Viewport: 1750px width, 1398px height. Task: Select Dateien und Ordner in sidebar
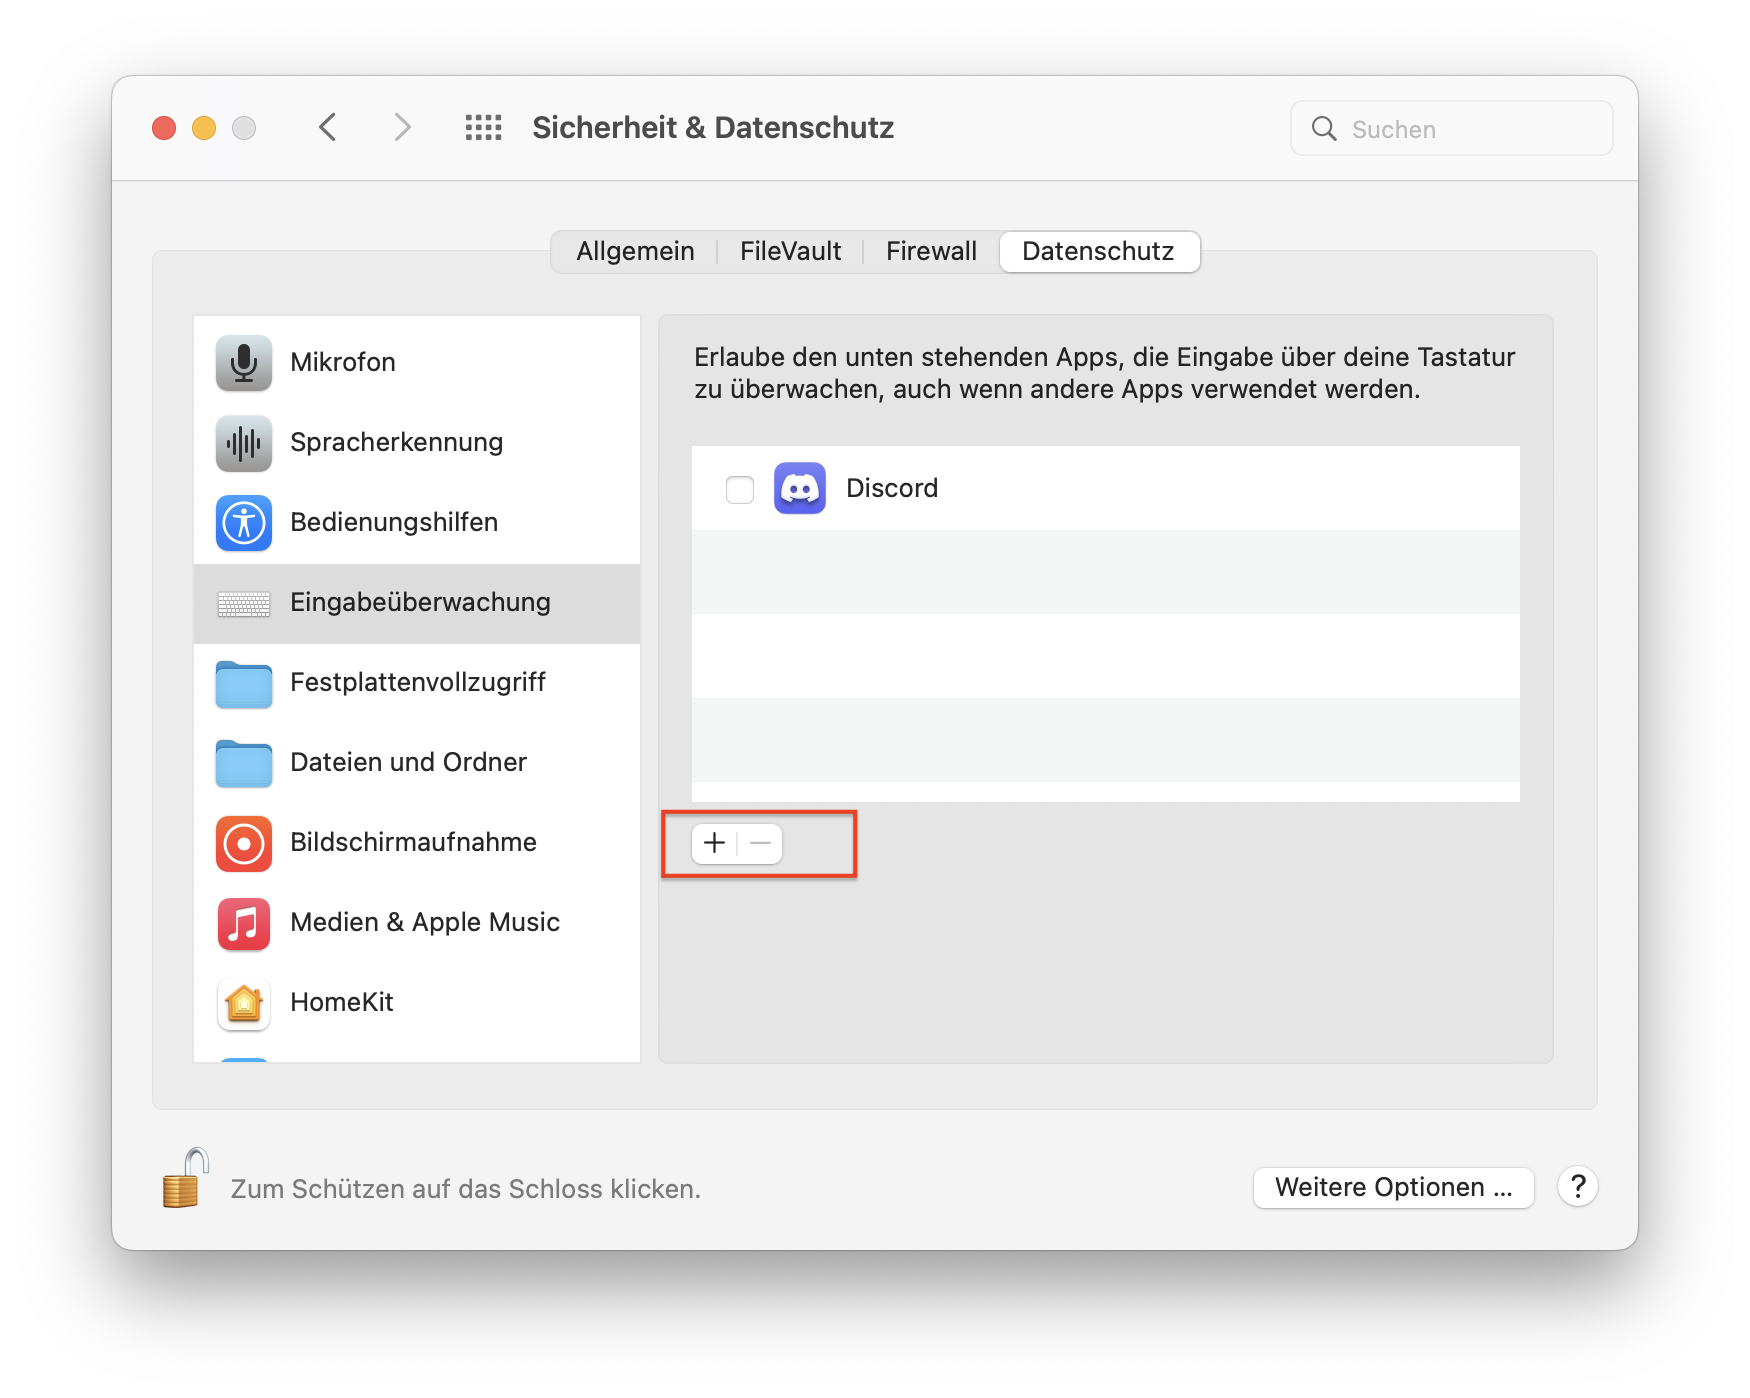click(x=408, y=763)
